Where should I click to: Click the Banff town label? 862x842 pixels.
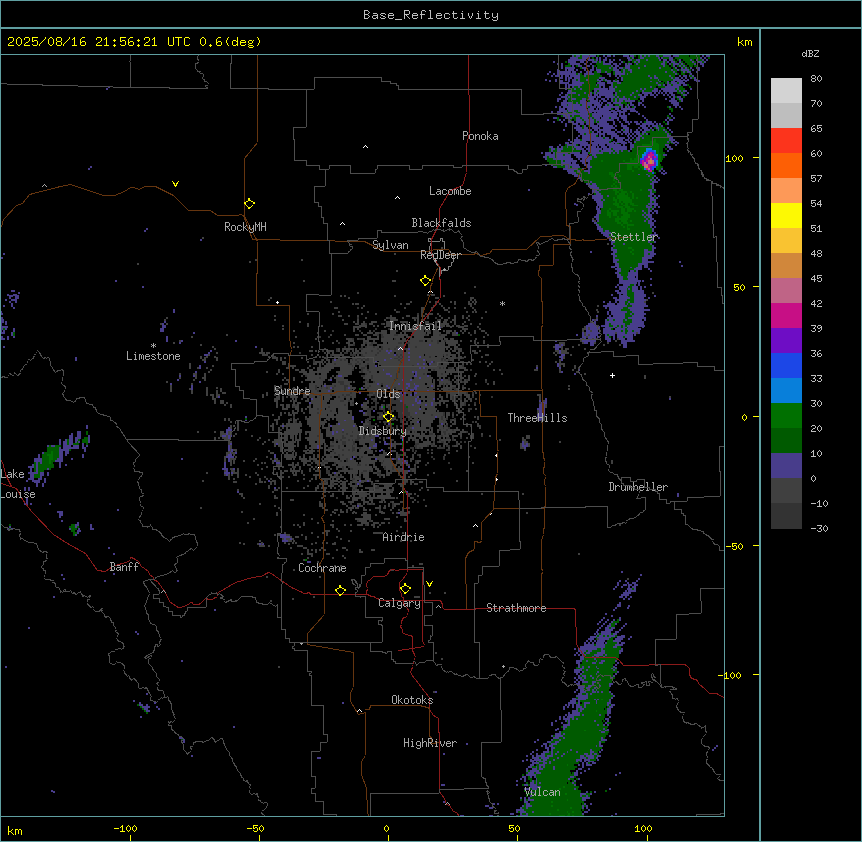tap(124, 567)
